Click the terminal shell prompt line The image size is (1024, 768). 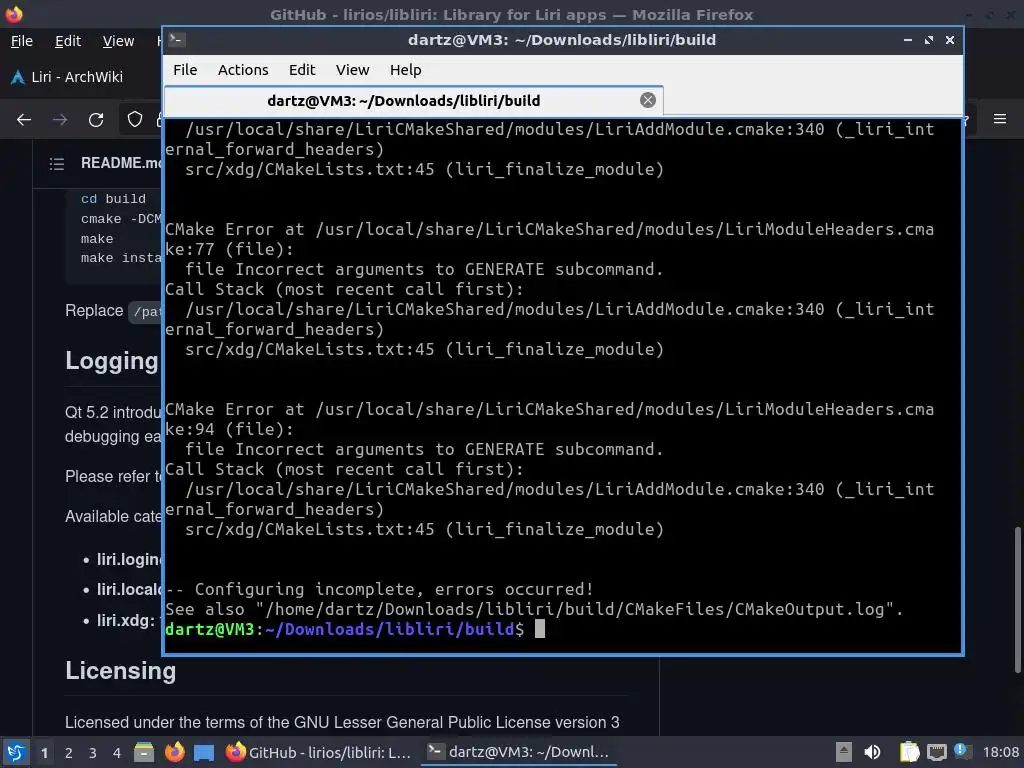tap(355, 629)
